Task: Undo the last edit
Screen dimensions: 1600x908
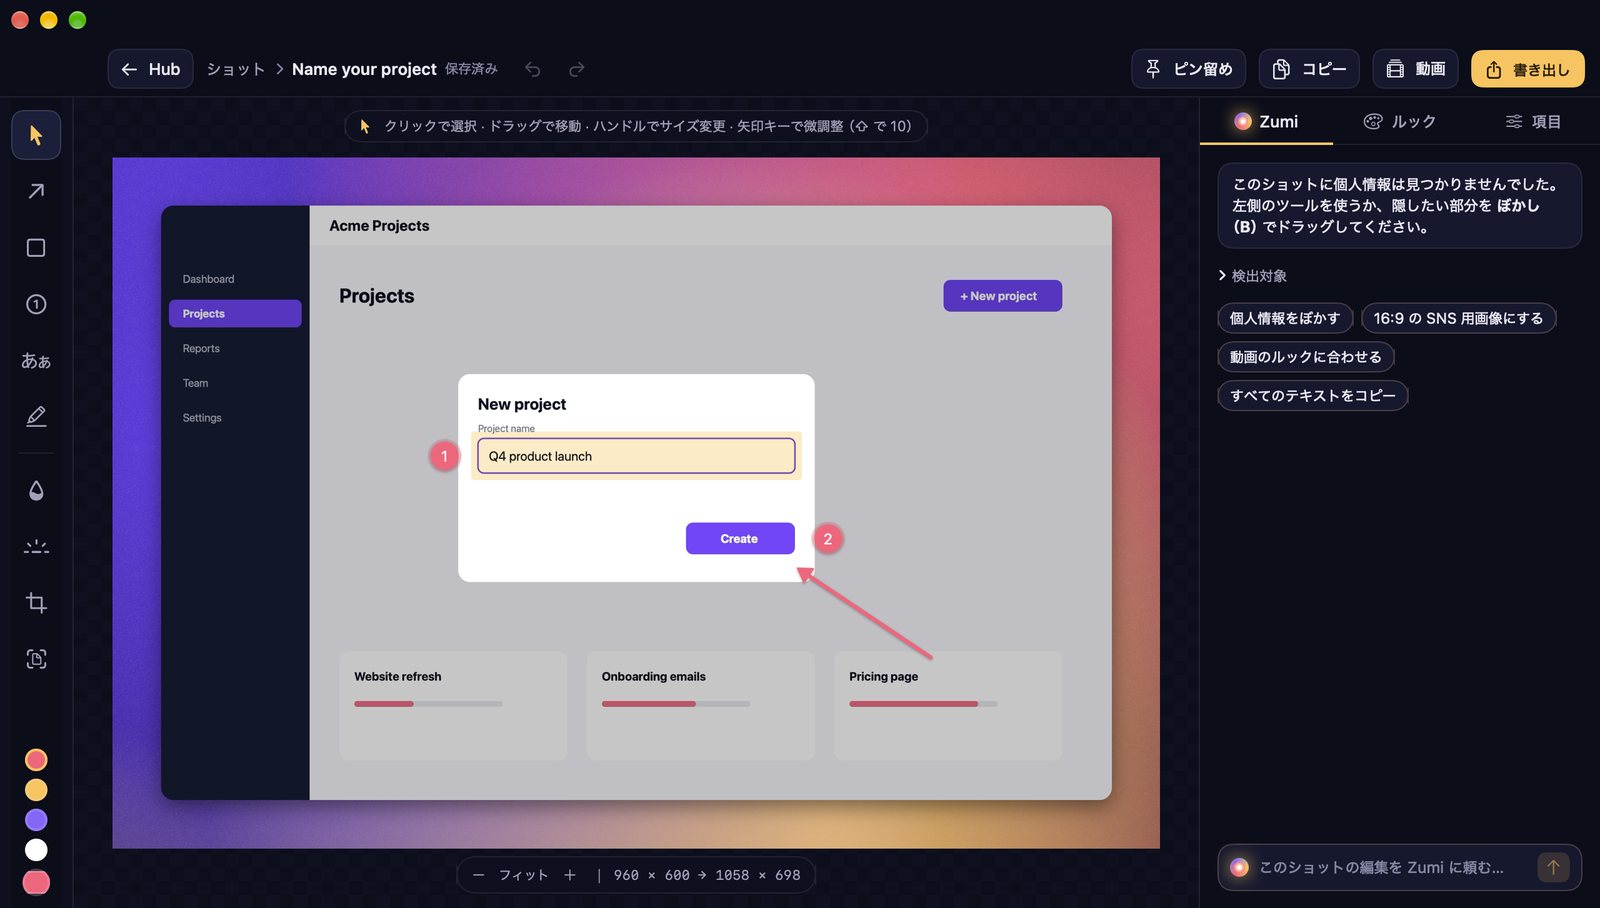Action: pyautogui.click(x=533, y=69)
